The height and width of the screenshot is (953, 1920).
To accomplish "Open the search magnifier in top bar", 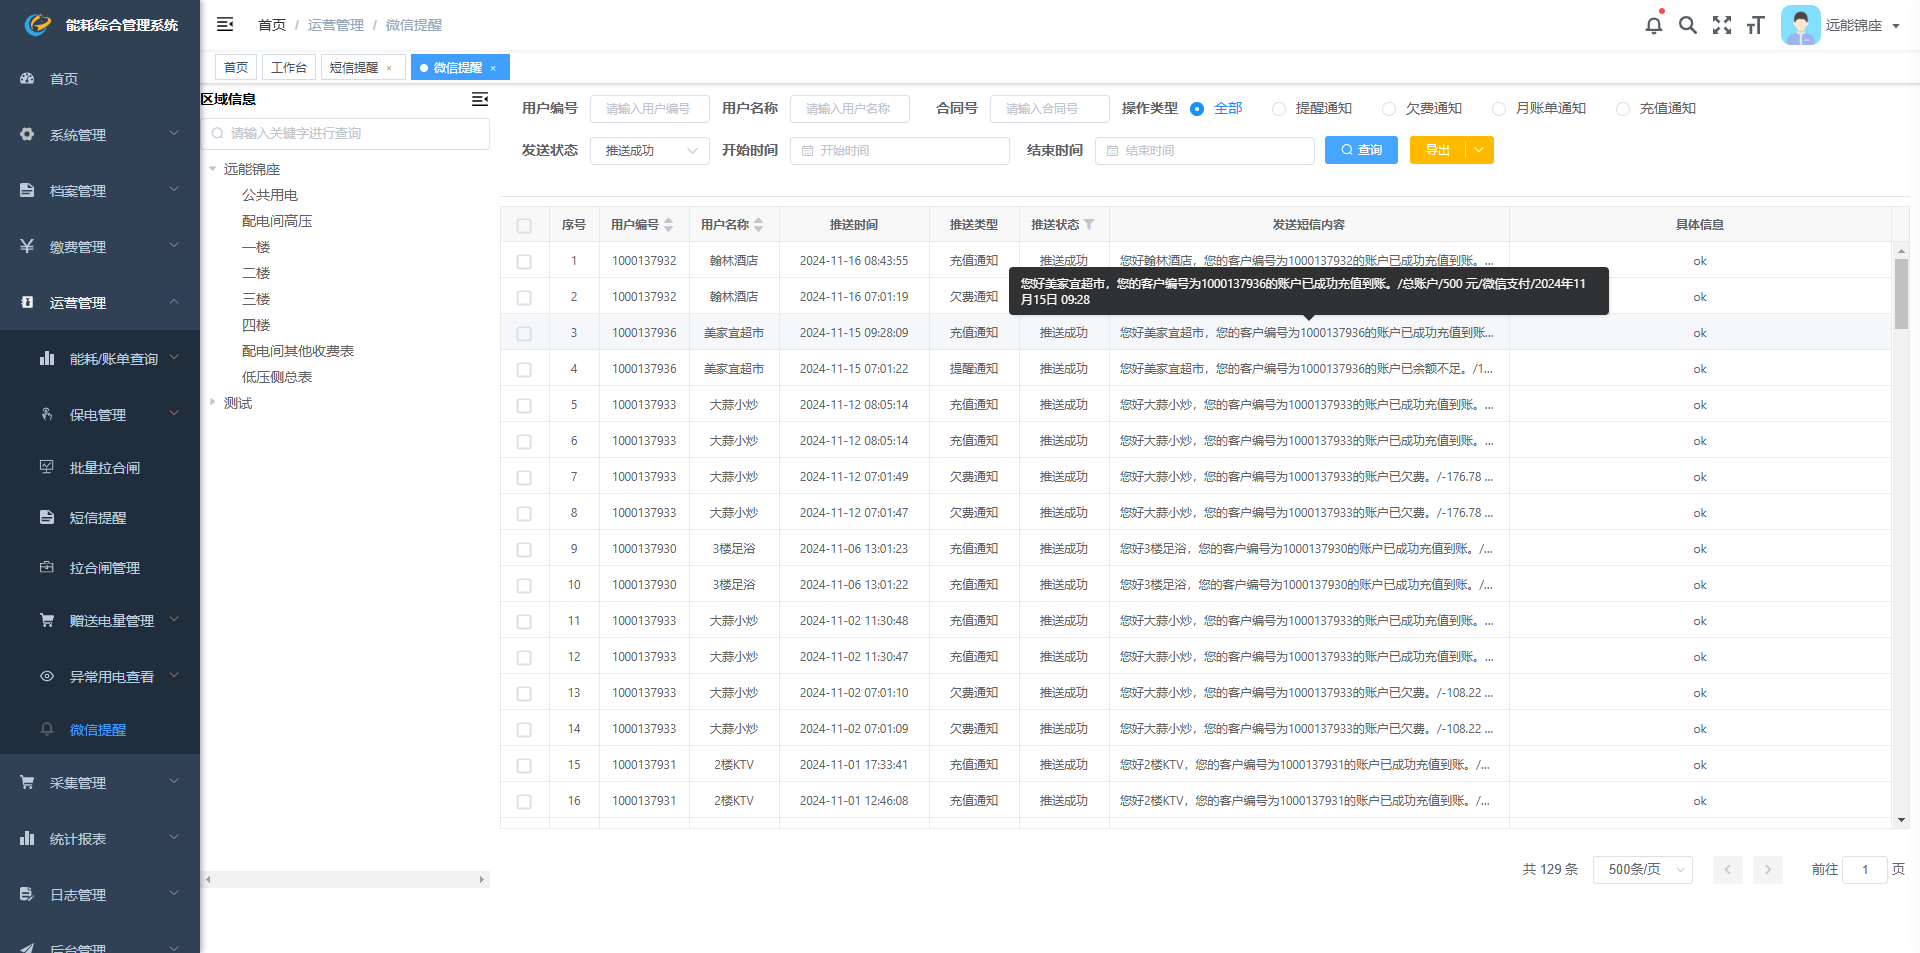I will coord(1687,25).
